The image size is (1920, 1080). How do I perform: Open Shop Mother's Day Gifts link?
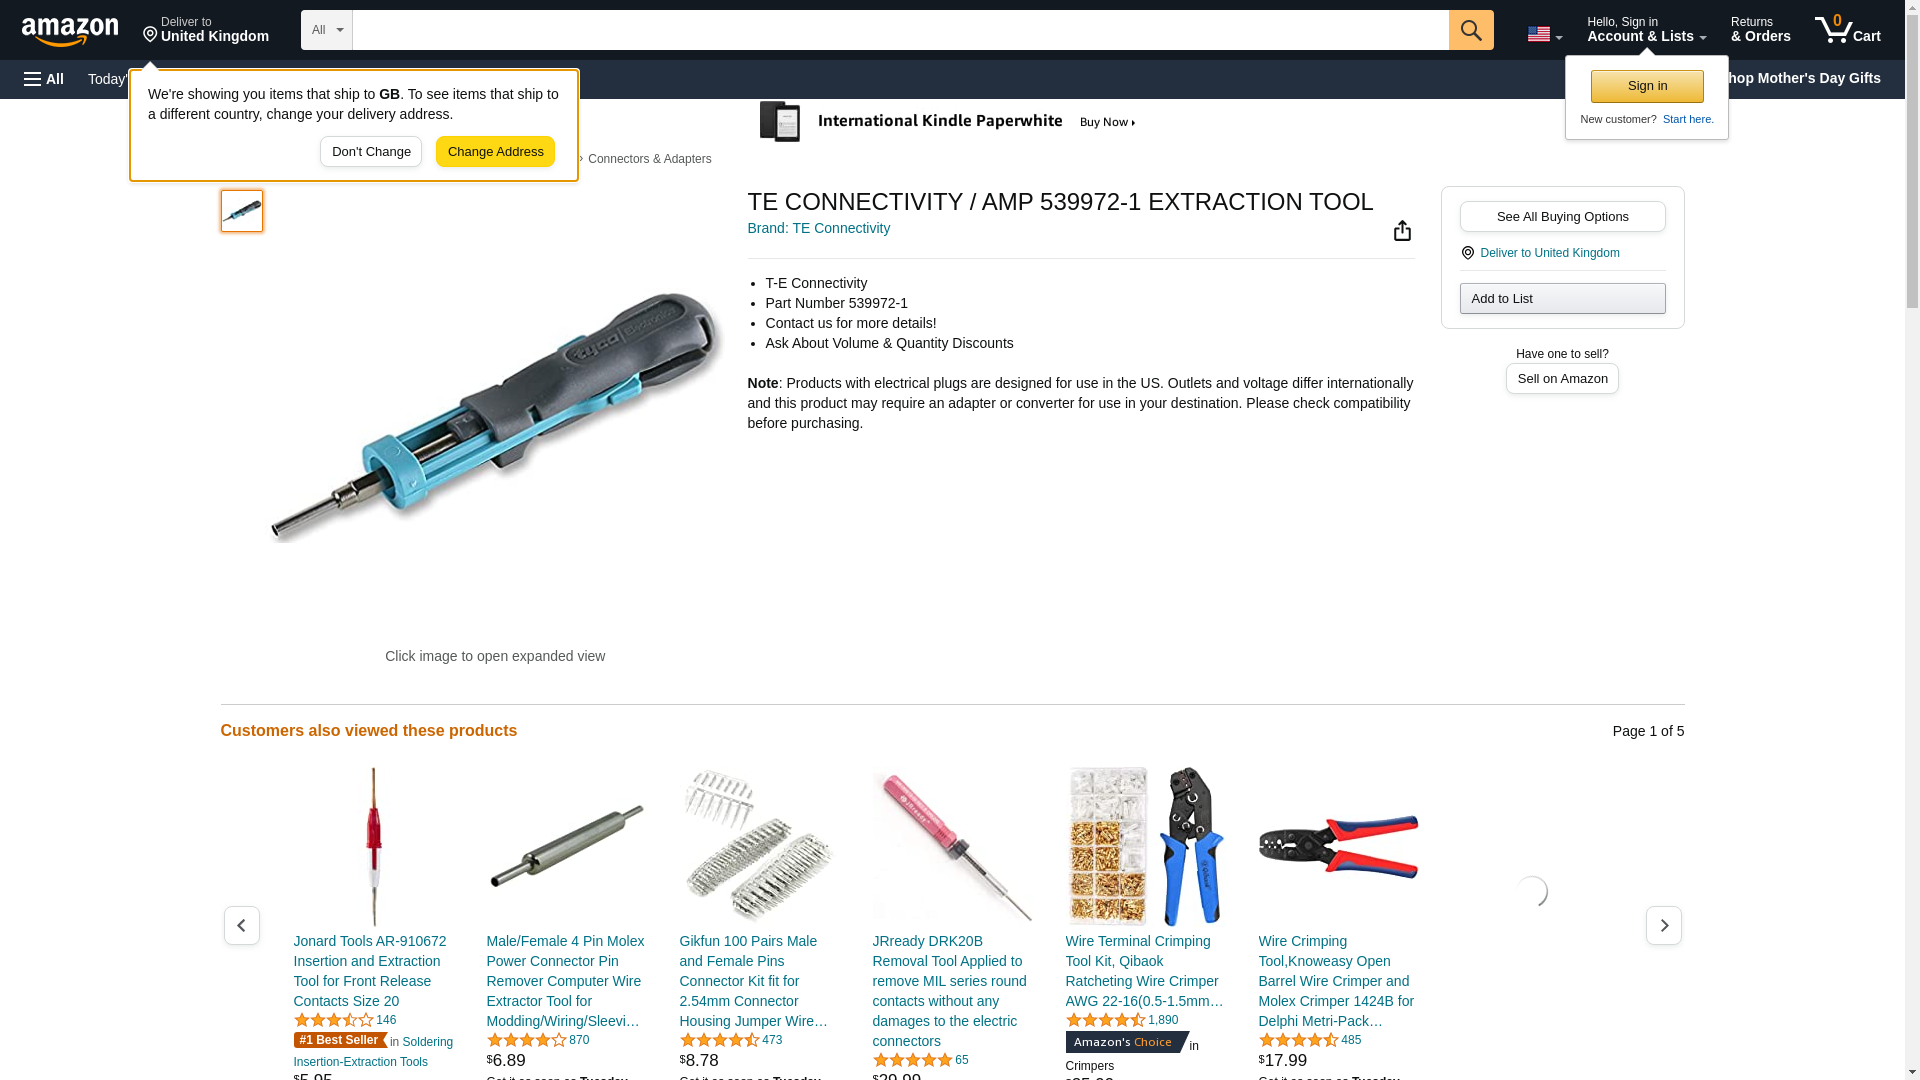coord(1805,78)
